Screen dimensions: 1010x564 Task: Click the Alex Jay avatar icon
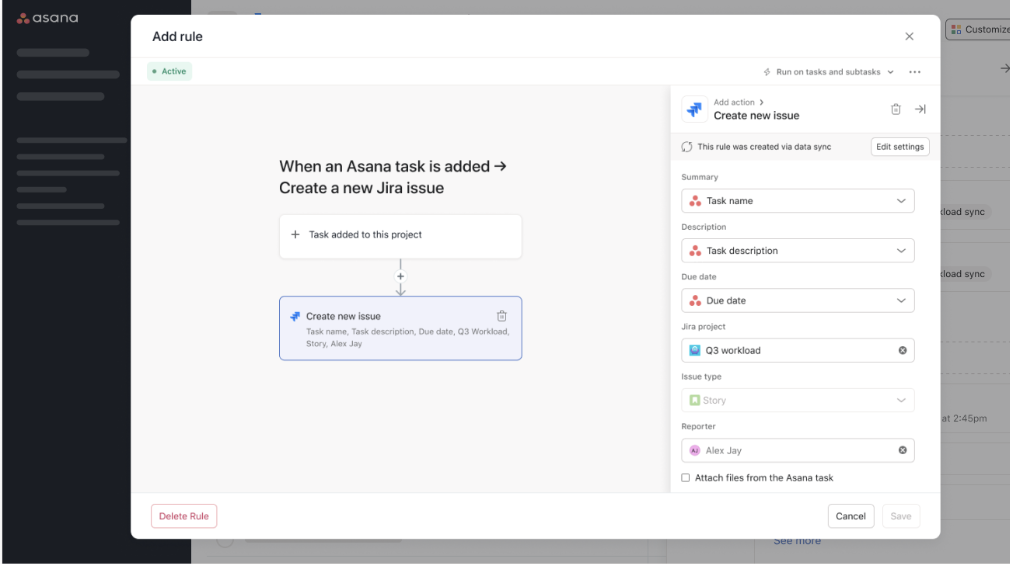(x=694, y=451)
